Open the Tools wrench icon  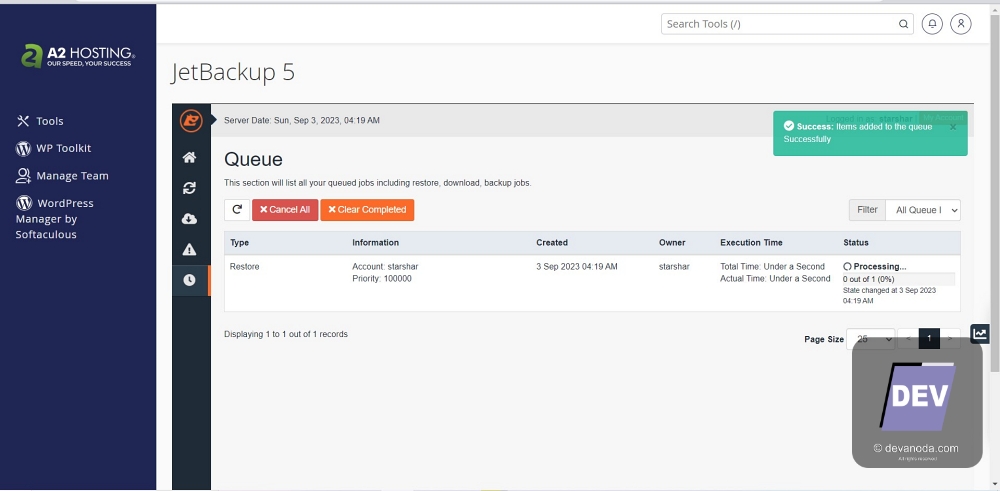coord(23,121)
